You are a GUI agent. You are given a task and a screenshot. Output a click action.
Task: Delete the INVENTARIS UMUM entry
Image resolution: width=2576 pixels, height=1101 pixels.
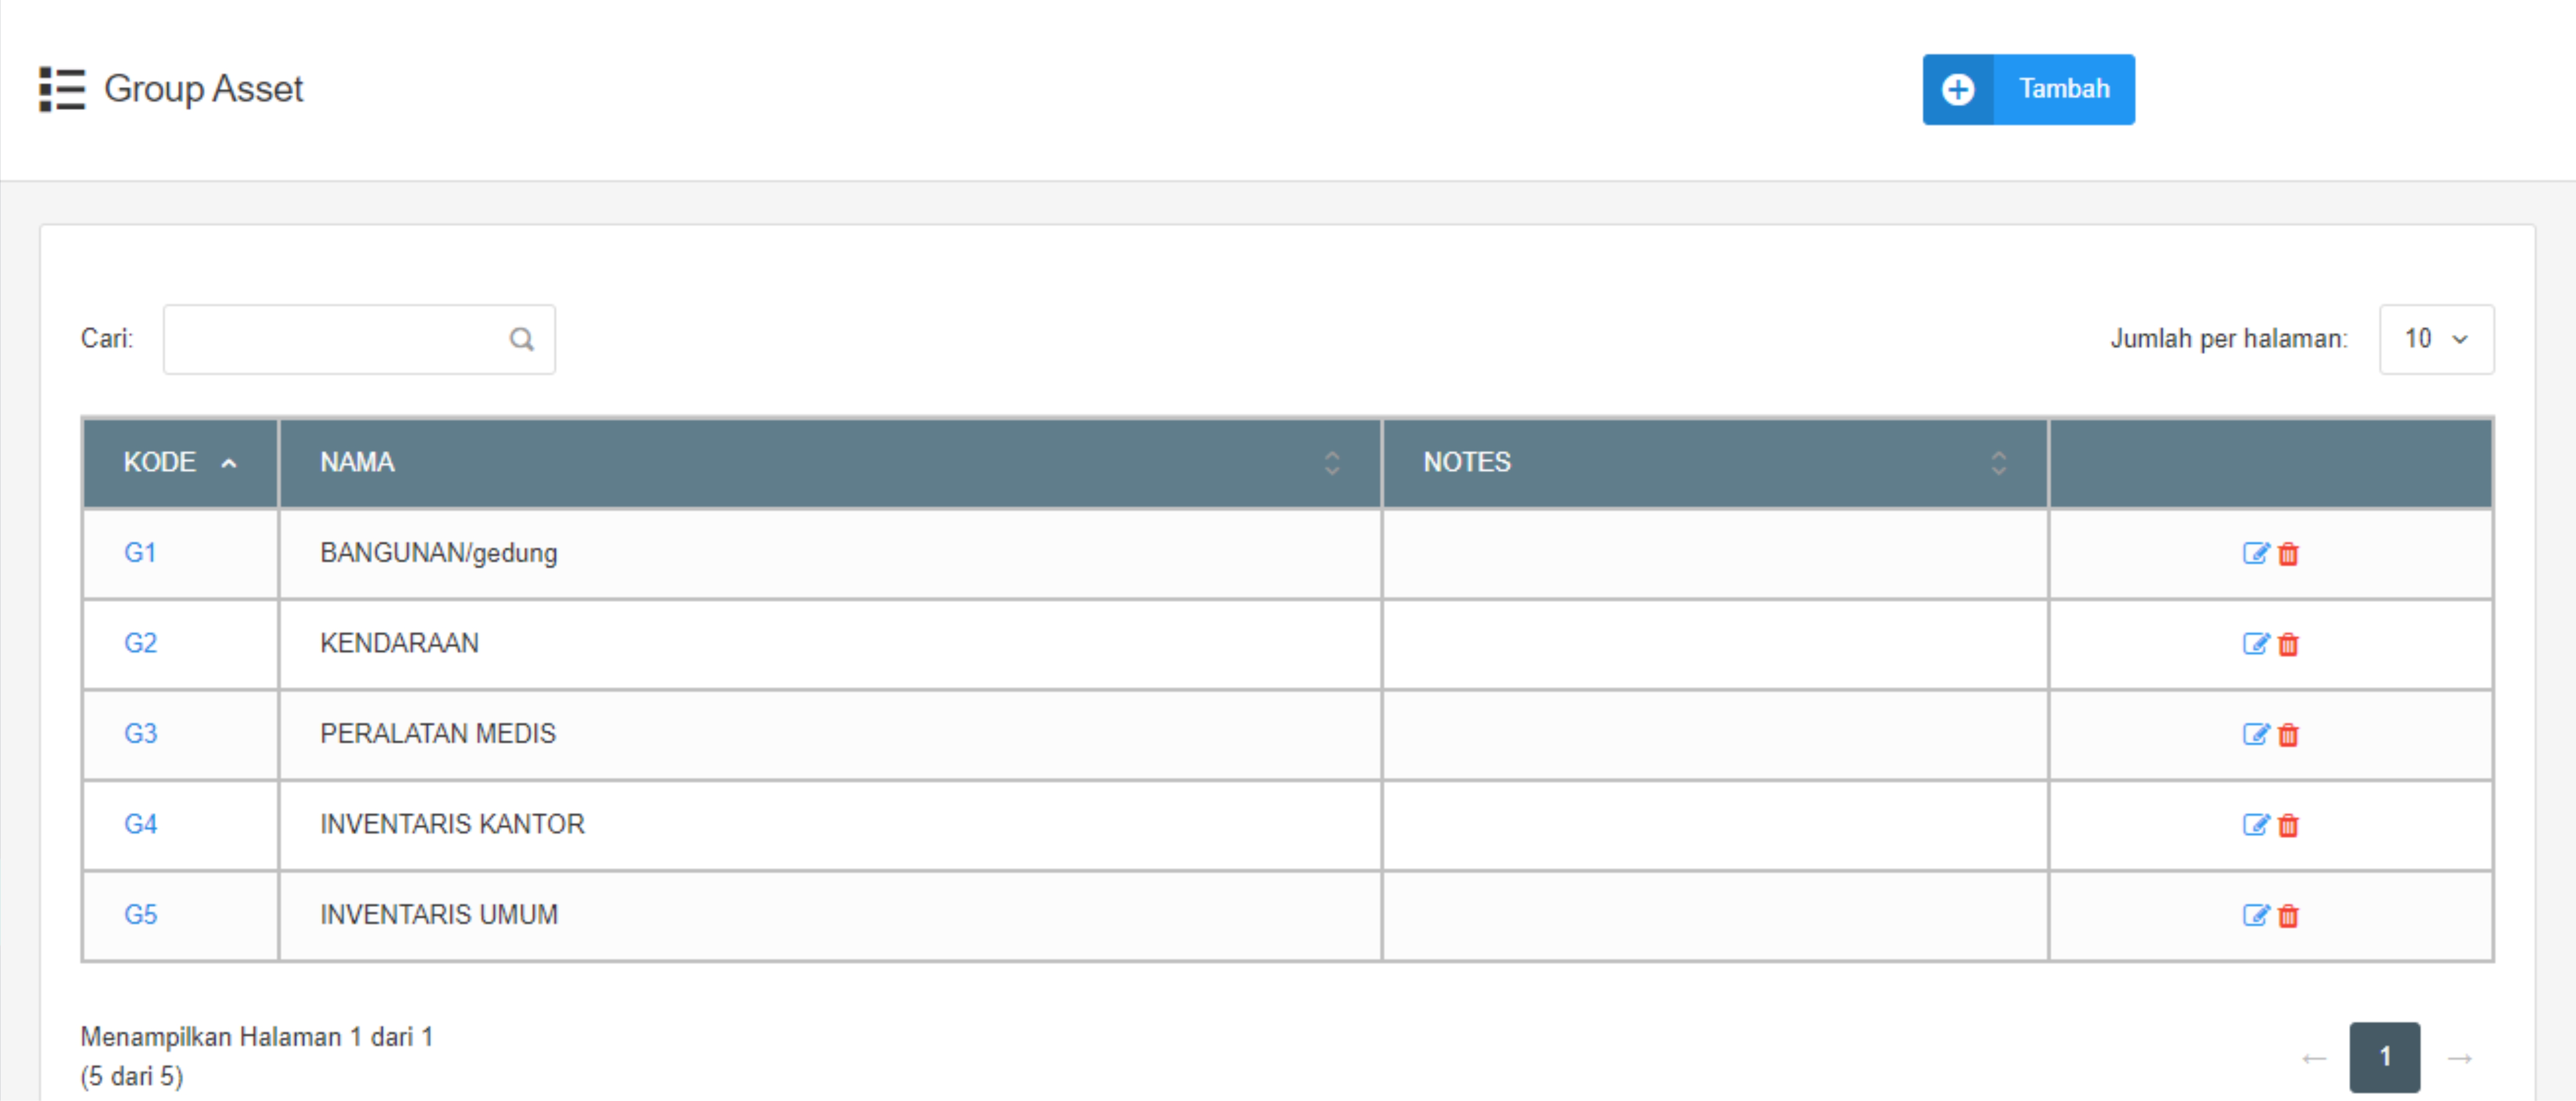pos(2288,915)
